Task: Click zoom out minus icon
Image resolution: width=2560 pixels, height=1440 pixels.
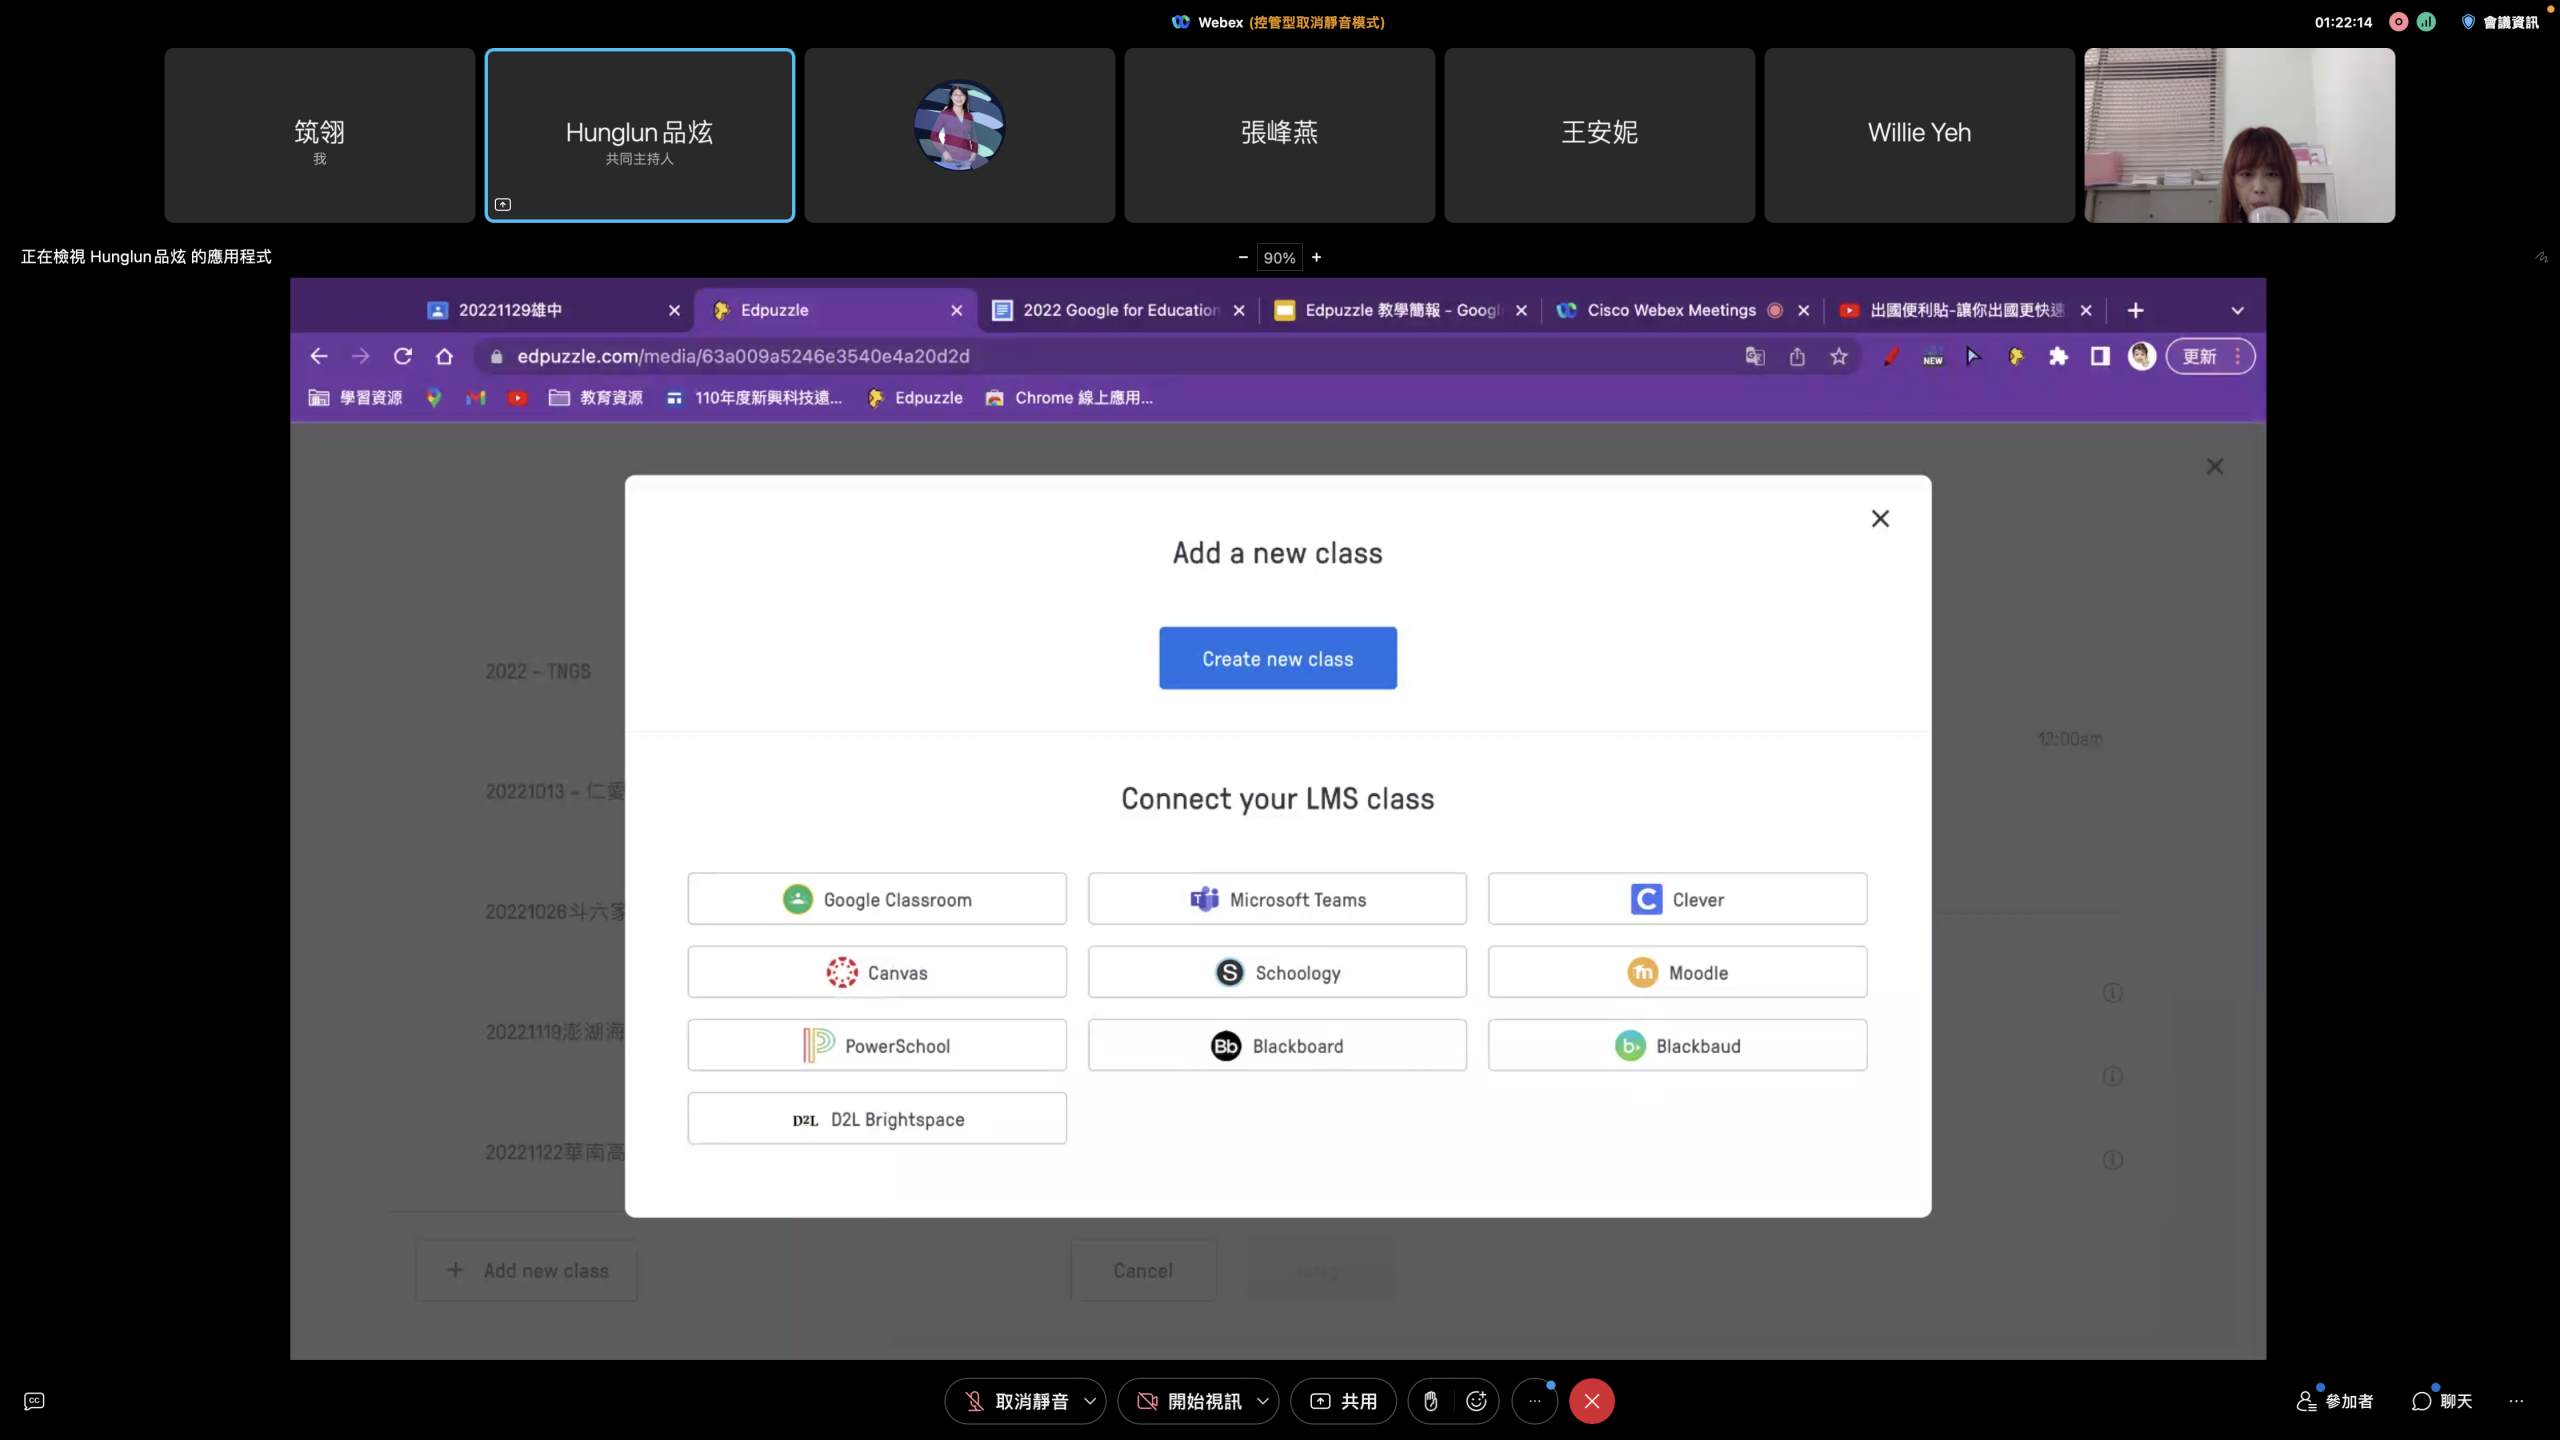Action: (1243, 257)
